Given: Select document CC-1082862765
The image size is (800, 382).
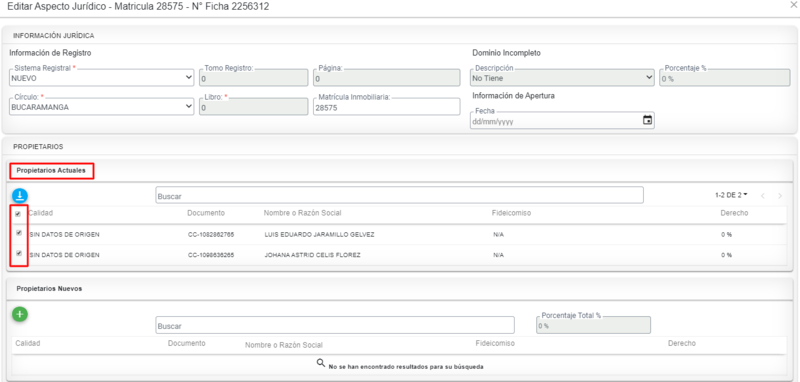Looking at the screenshot, I should [x=211, y=235].
